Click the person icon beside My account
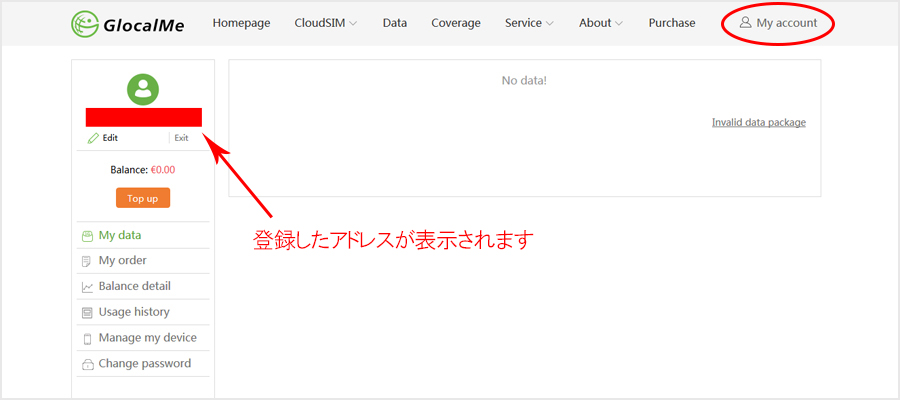The height and width of the screenshot is (400, 900). (x=745, y=23)
